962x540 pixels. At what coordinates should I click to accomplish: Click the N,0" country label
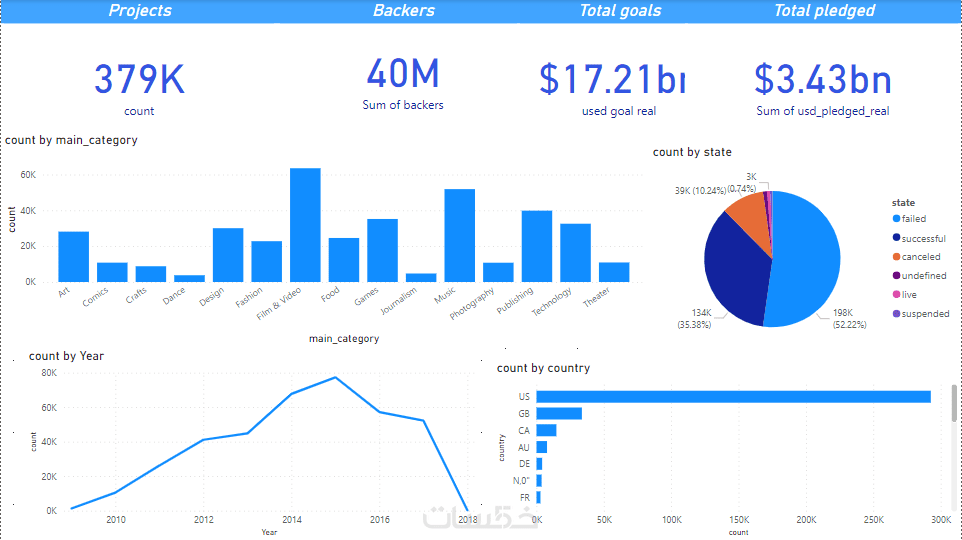point(521,480)
